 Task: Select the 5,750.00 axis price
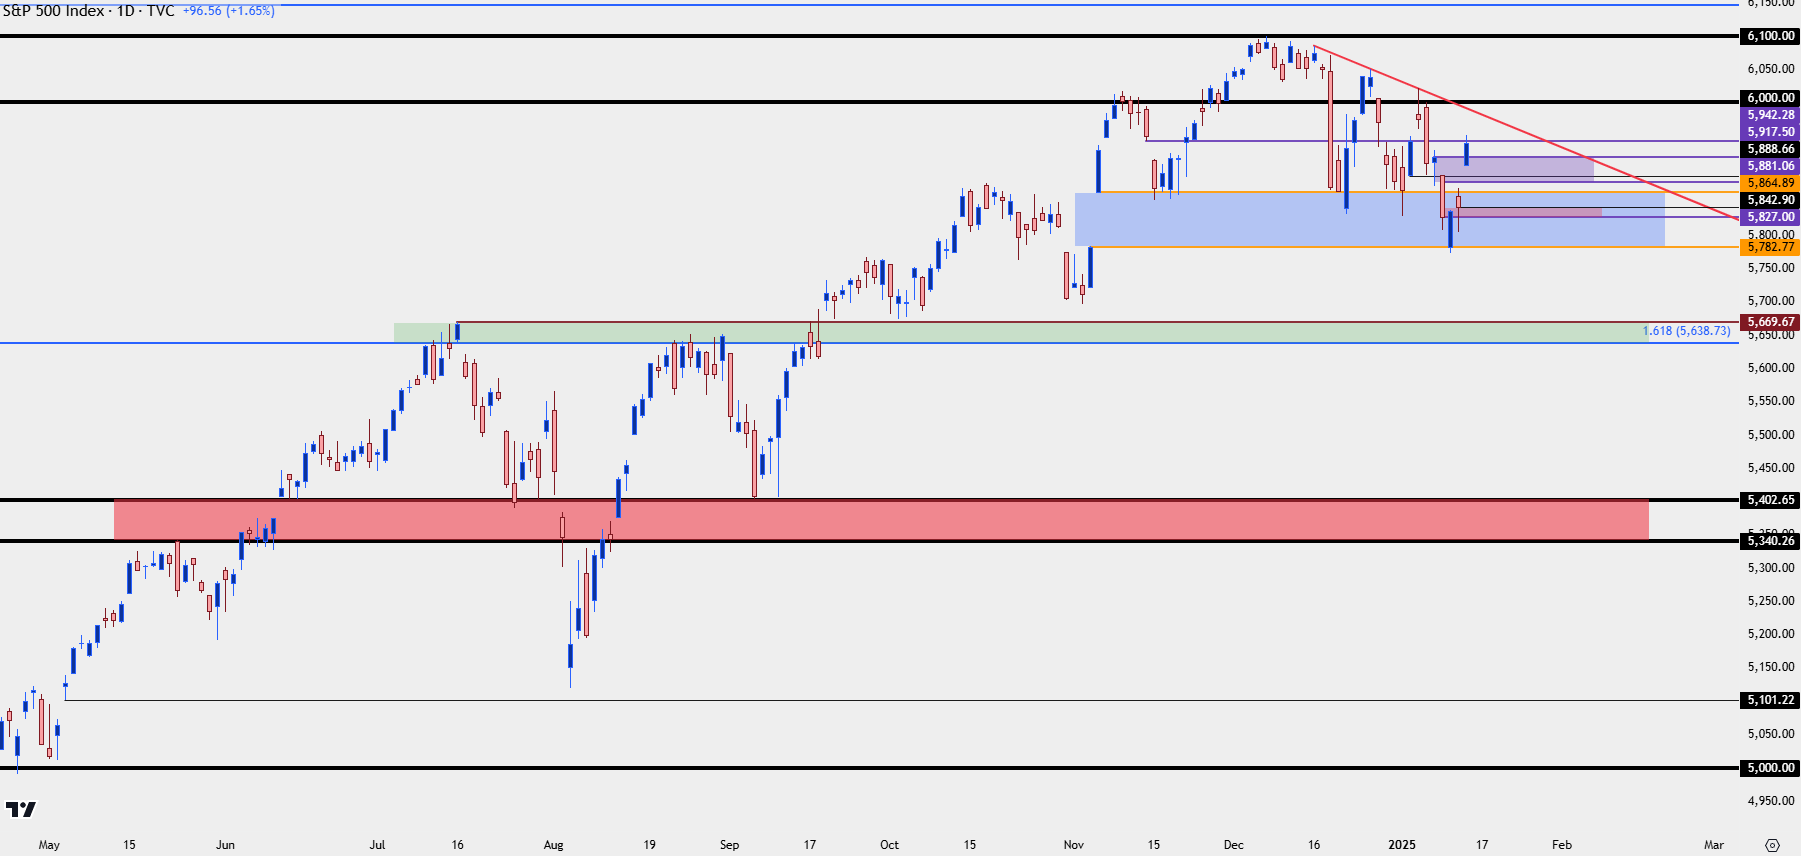coord(1771,268)
